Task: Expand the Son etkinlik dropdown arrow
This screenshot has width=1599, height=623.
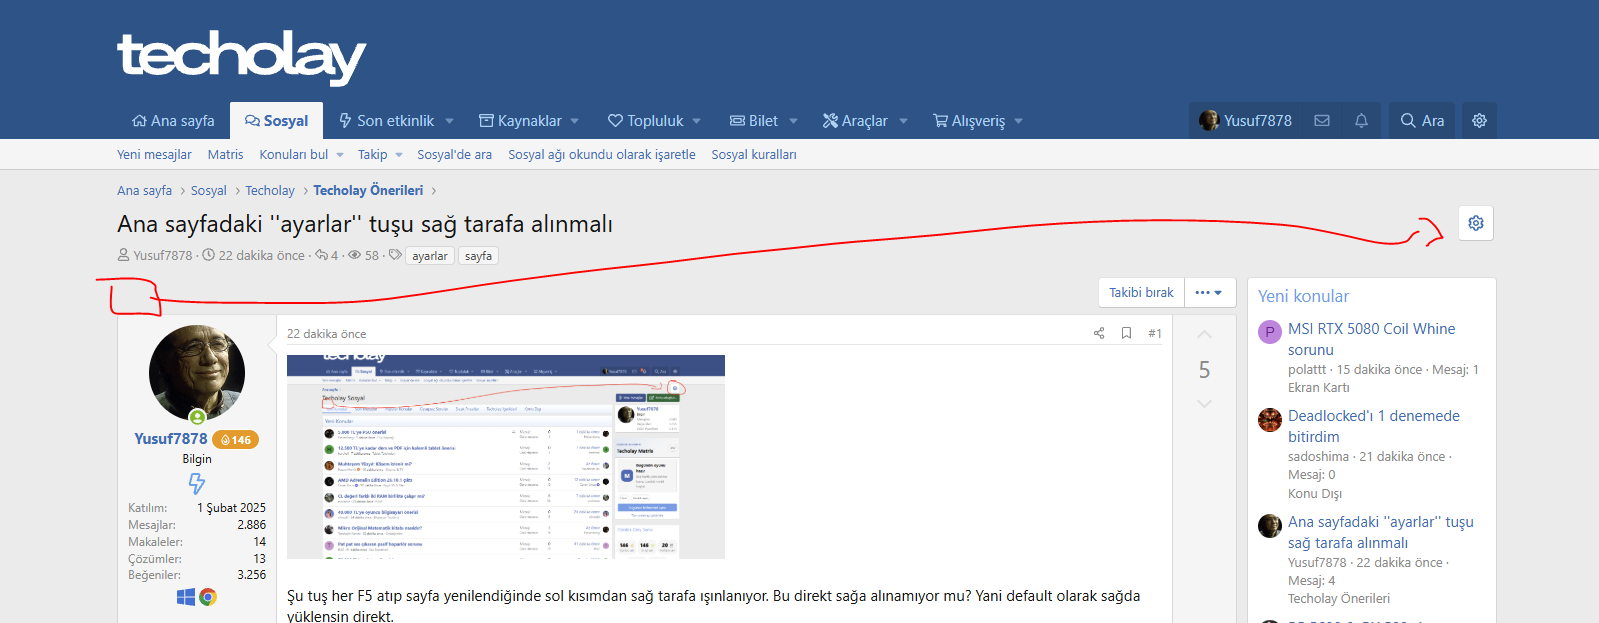Action: pyautogui.click(x=450, y=121)
